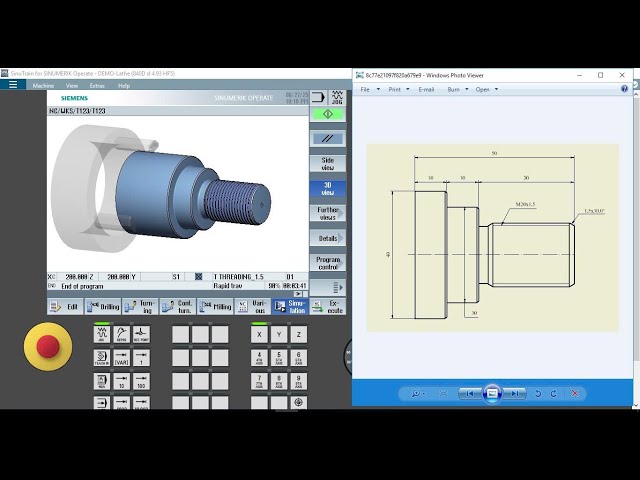Viewport: 640px width, 480px height.
Task: Open the zoom magnifier in Photo Viewer
Action: pos(418,393)
